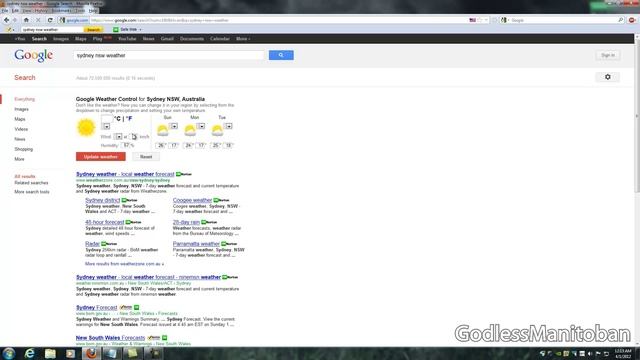
Task: Open current weather condition dropdown
Action: [x=106, y=127]
